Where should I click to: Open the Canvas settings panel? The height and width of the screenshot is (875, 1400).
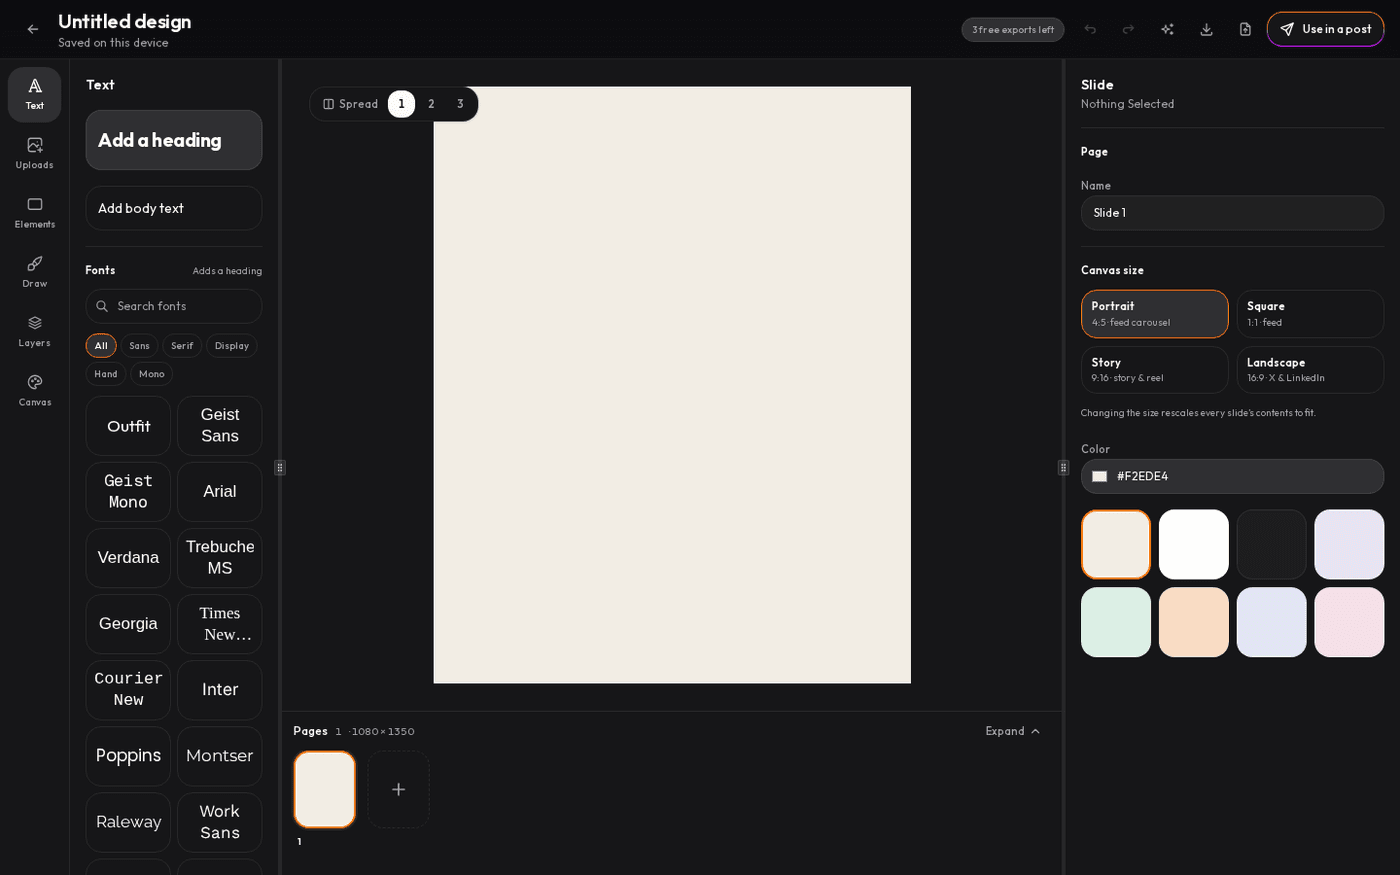(x=35, y=390)
